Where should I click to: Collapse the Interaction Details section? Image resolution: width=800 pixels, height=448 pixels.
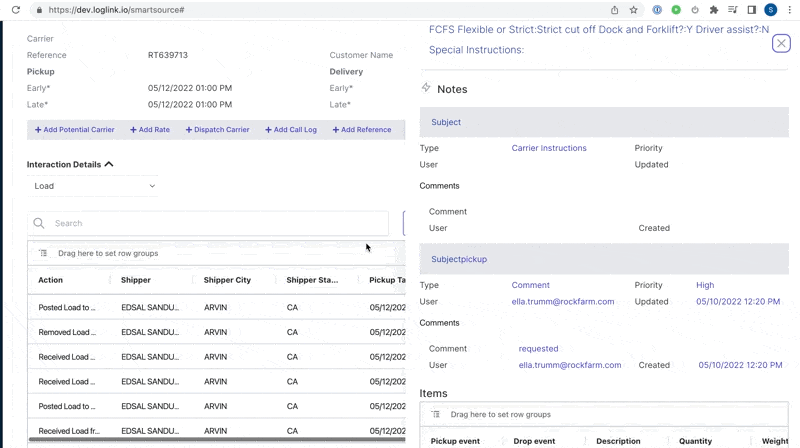click(109, 164)
